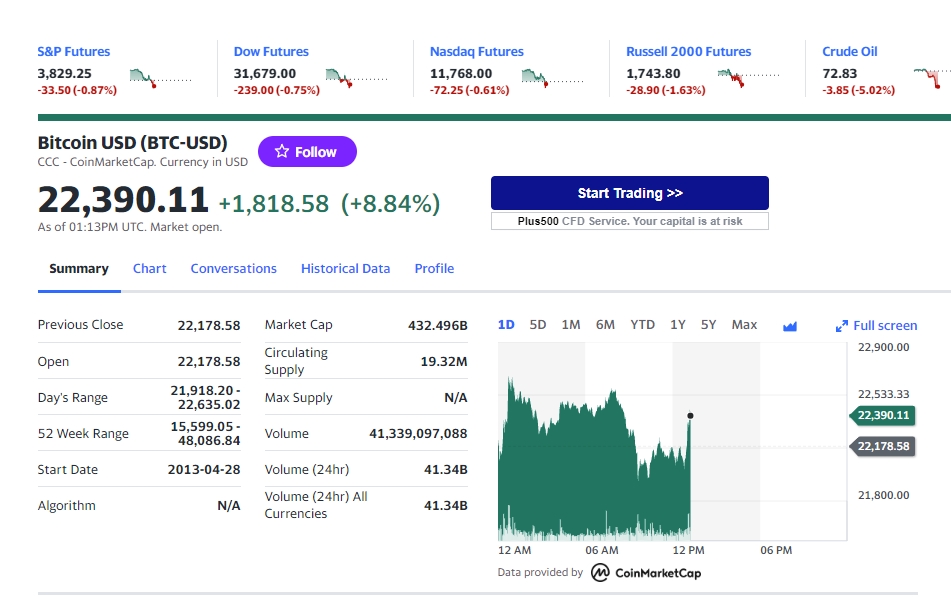Switch to the Chart tab
Screen dimensions: 951x600
tap(149, 269)
